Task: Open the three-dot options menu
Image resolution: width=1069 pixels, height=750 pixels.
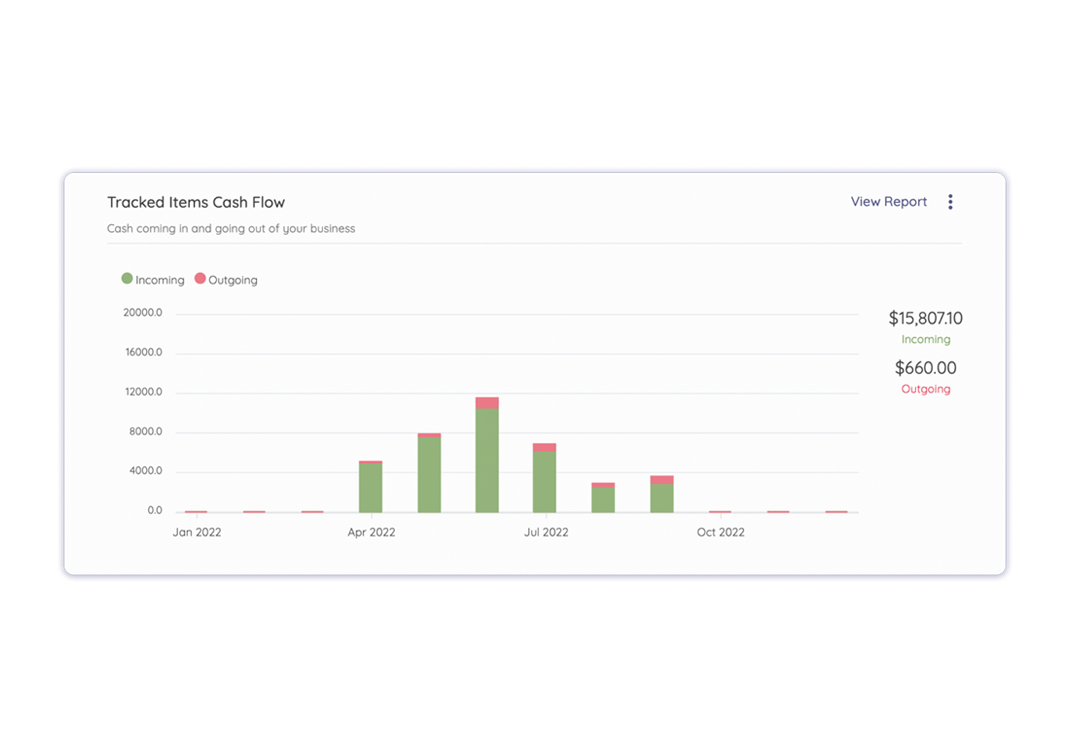Action: [950, 201]
